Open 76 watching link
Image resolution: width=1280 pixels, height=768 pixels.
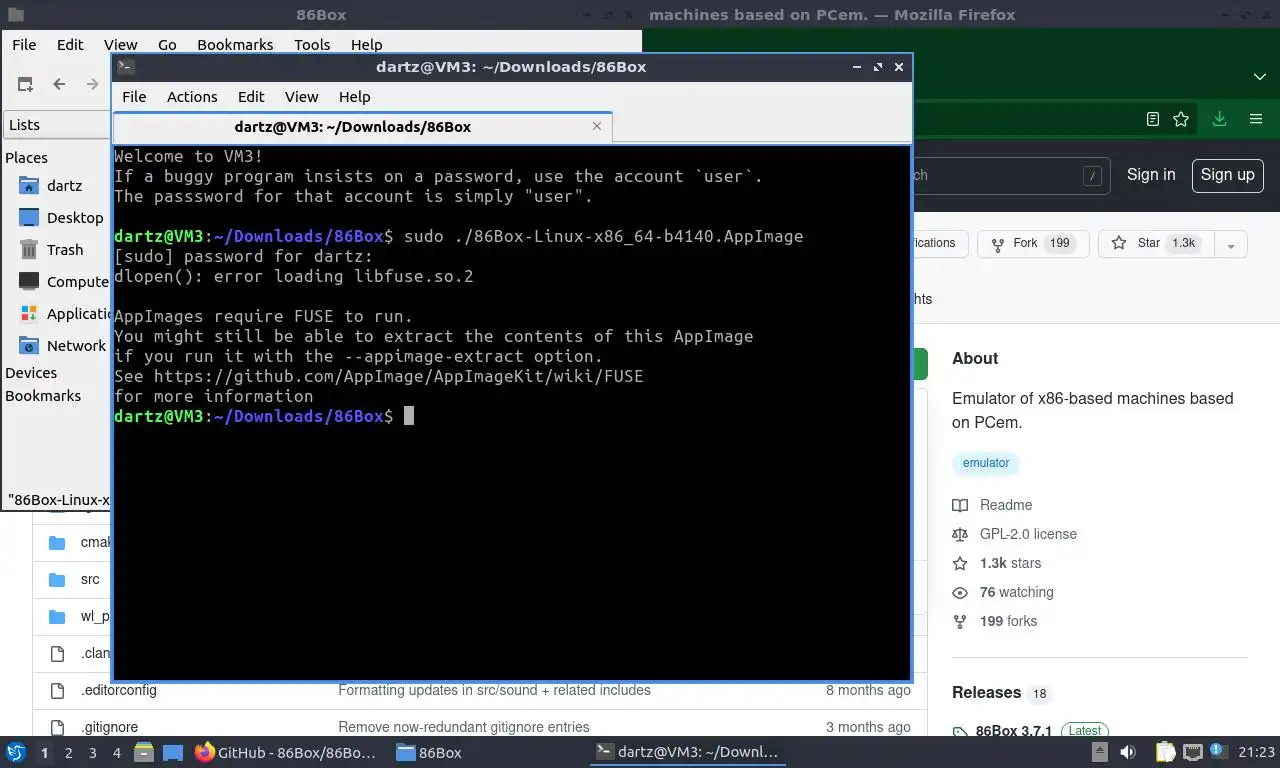pos(1016,592)
